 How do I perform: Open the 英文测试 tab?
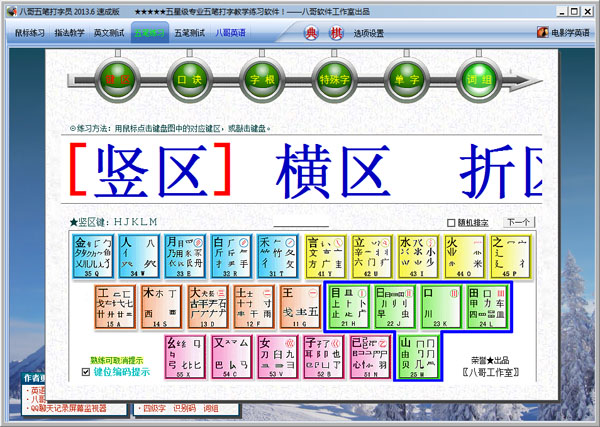point(109,33)
